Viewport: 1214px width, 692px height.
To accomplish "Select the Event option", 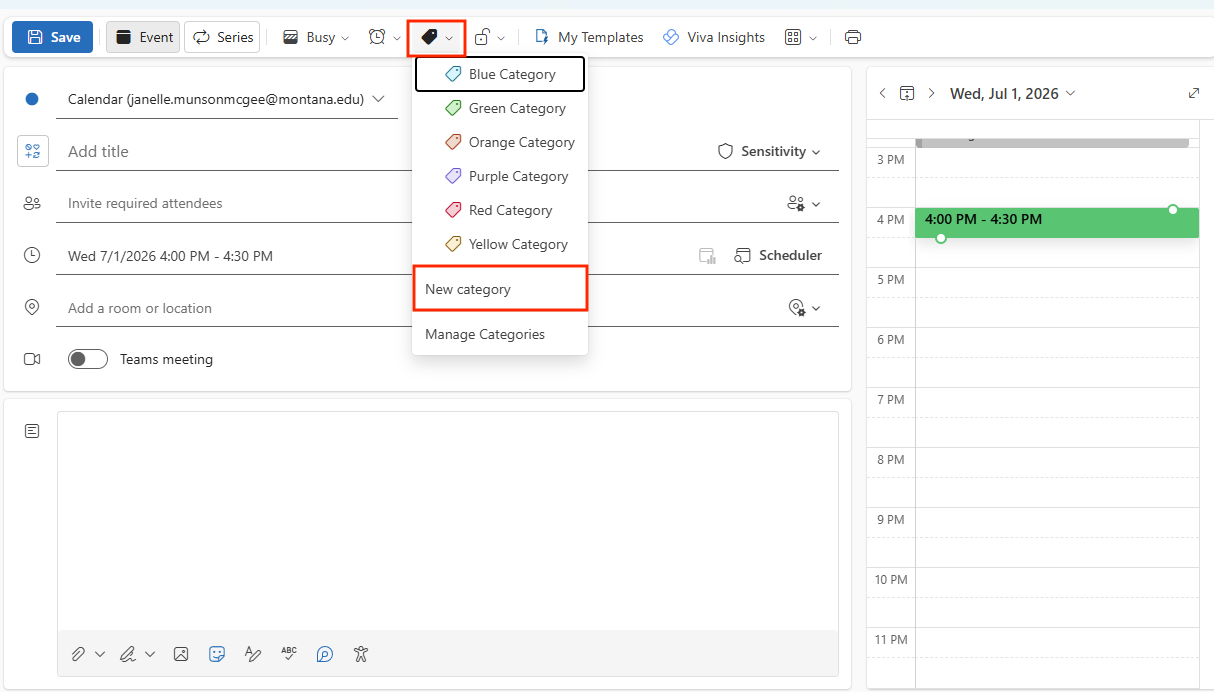I will coord(143,37).
